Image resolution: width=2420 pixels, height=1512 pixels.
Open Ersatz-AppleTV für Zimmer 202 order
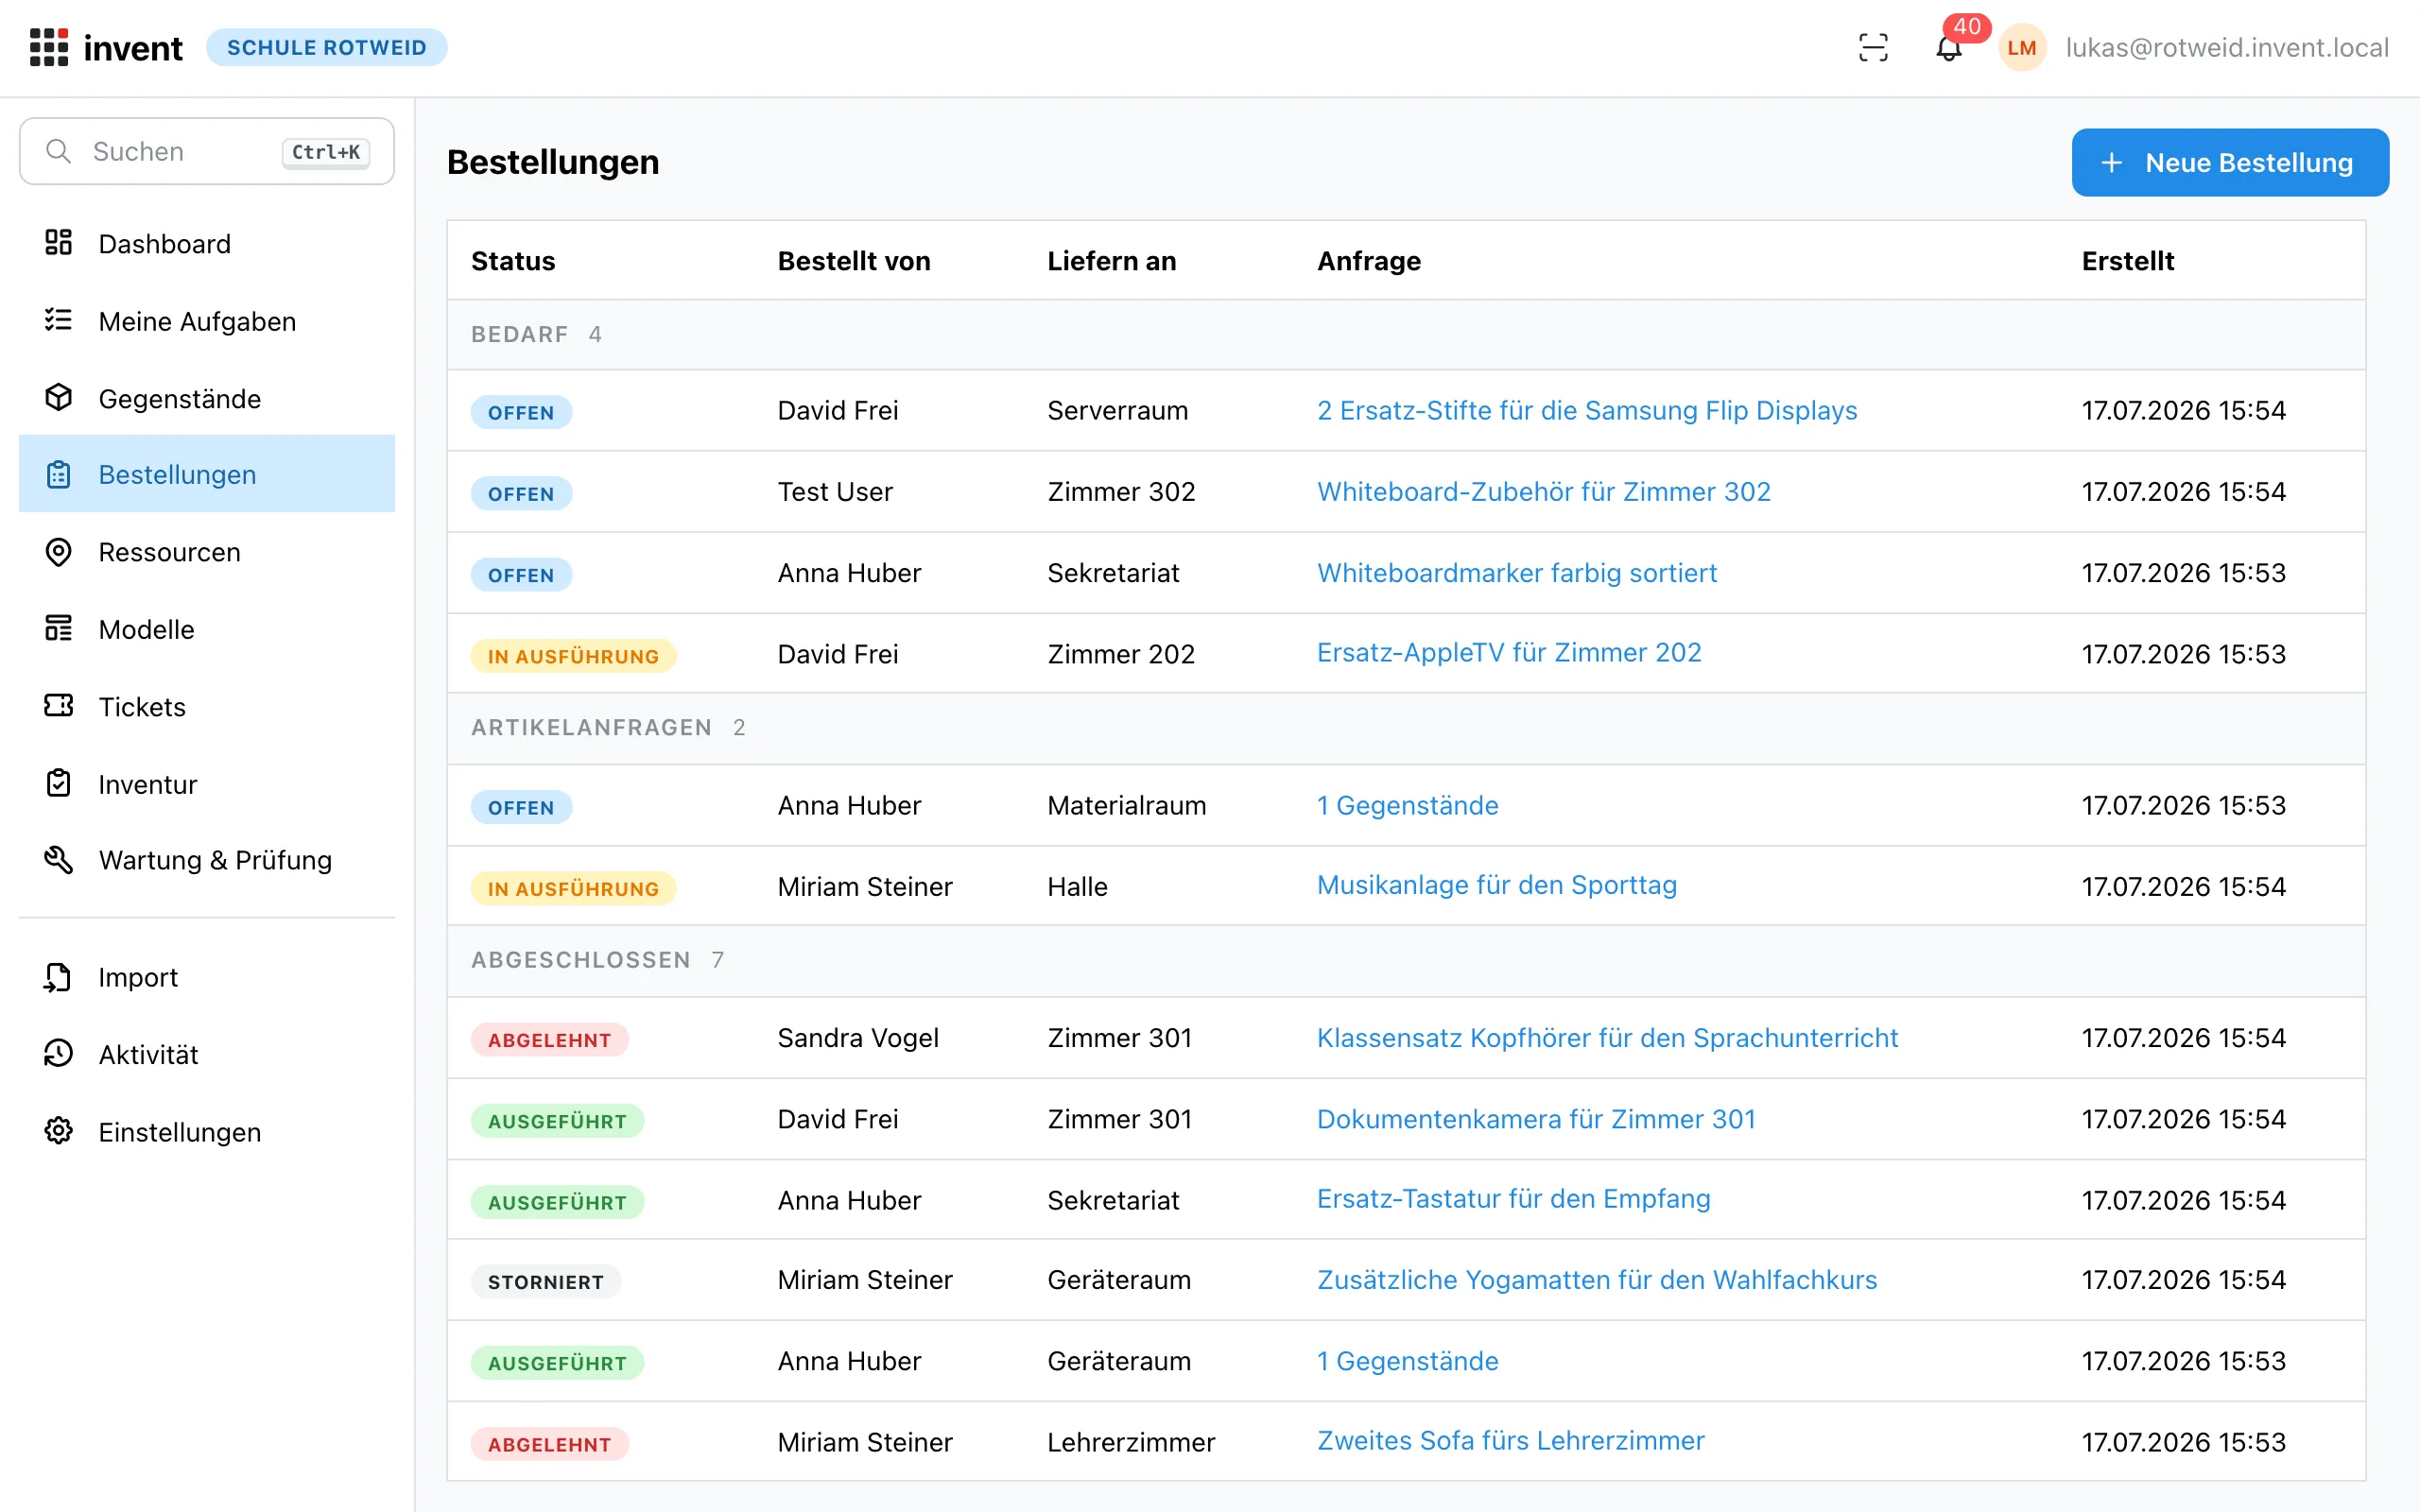pyautogui.click(x=1509, y=652)
